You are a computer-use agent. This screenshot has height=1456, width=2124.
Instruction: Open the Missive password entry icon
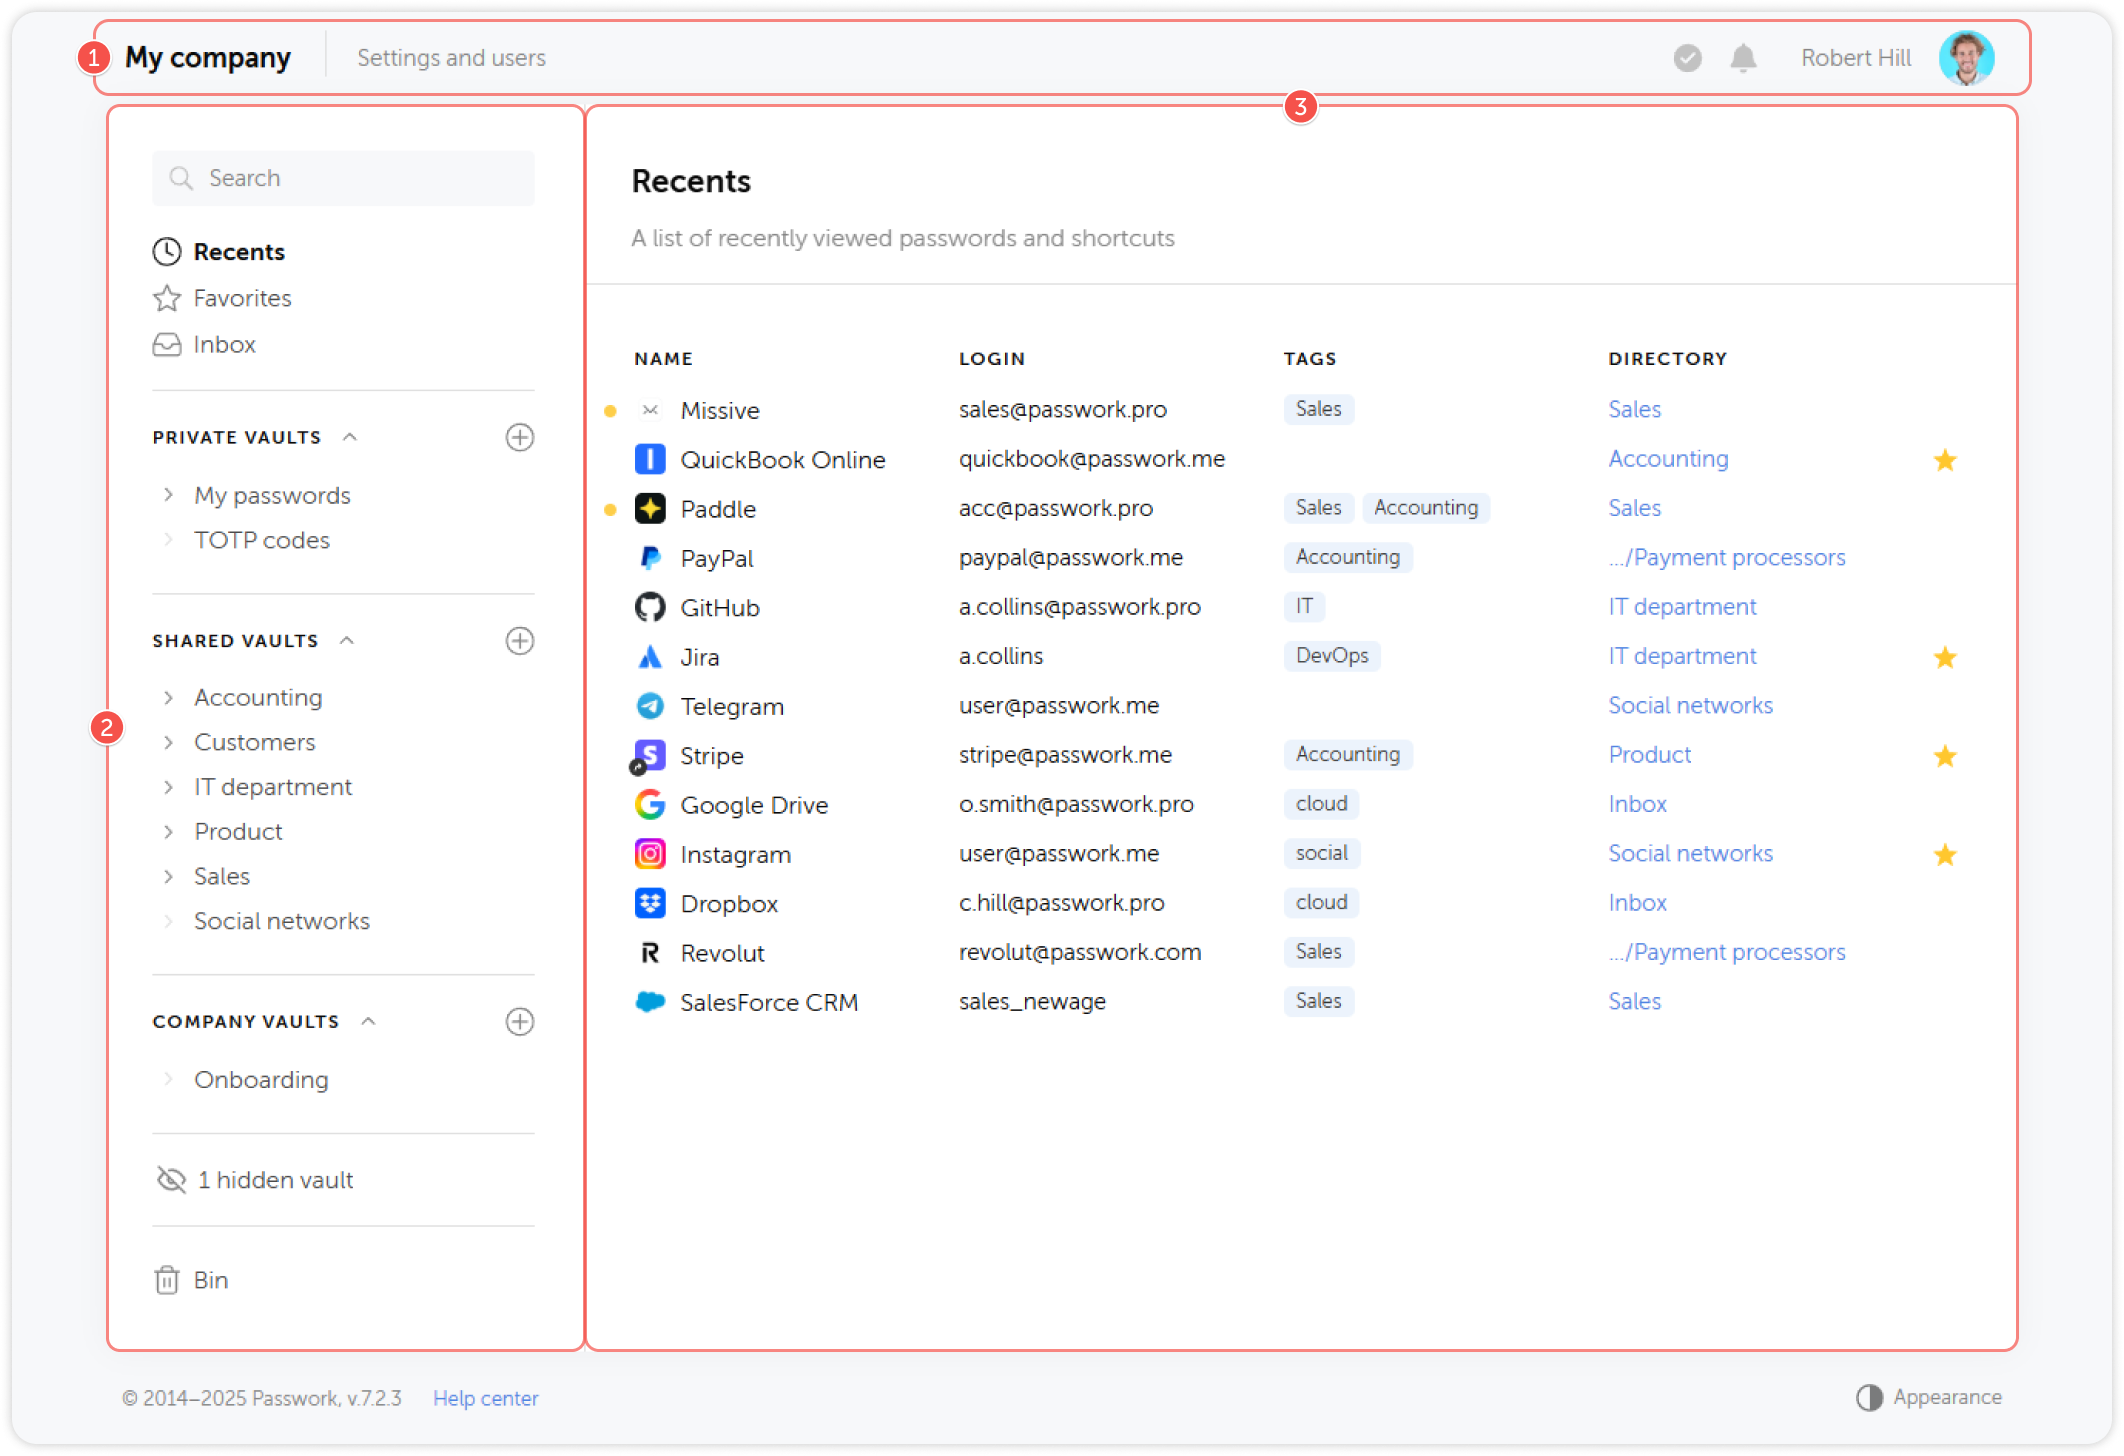649,409
